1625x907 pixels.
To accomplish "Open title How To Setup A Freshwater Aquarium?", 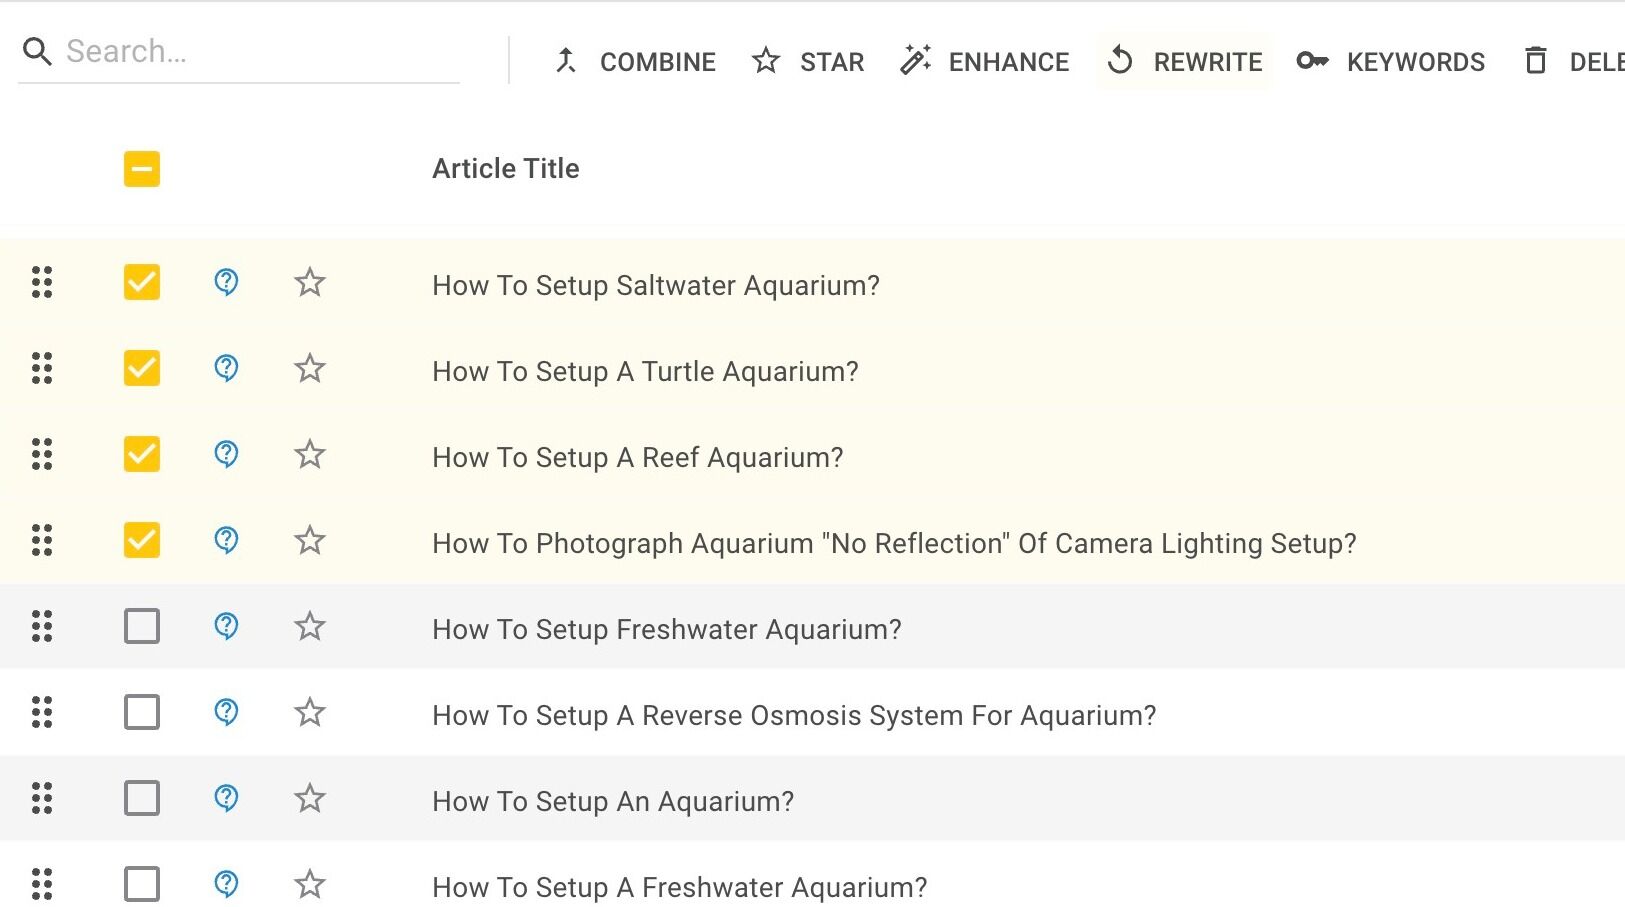I will [x=680, y=888].
